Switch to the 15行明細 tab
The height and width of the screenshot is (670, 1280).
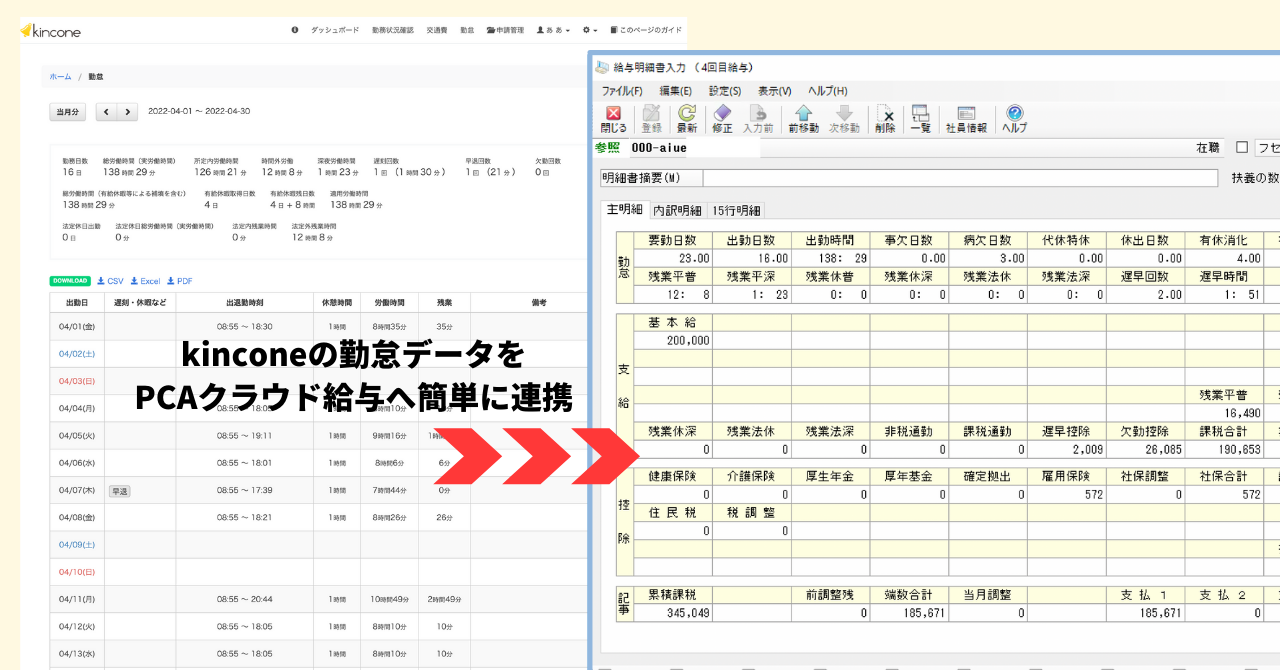tap(736, 210)
